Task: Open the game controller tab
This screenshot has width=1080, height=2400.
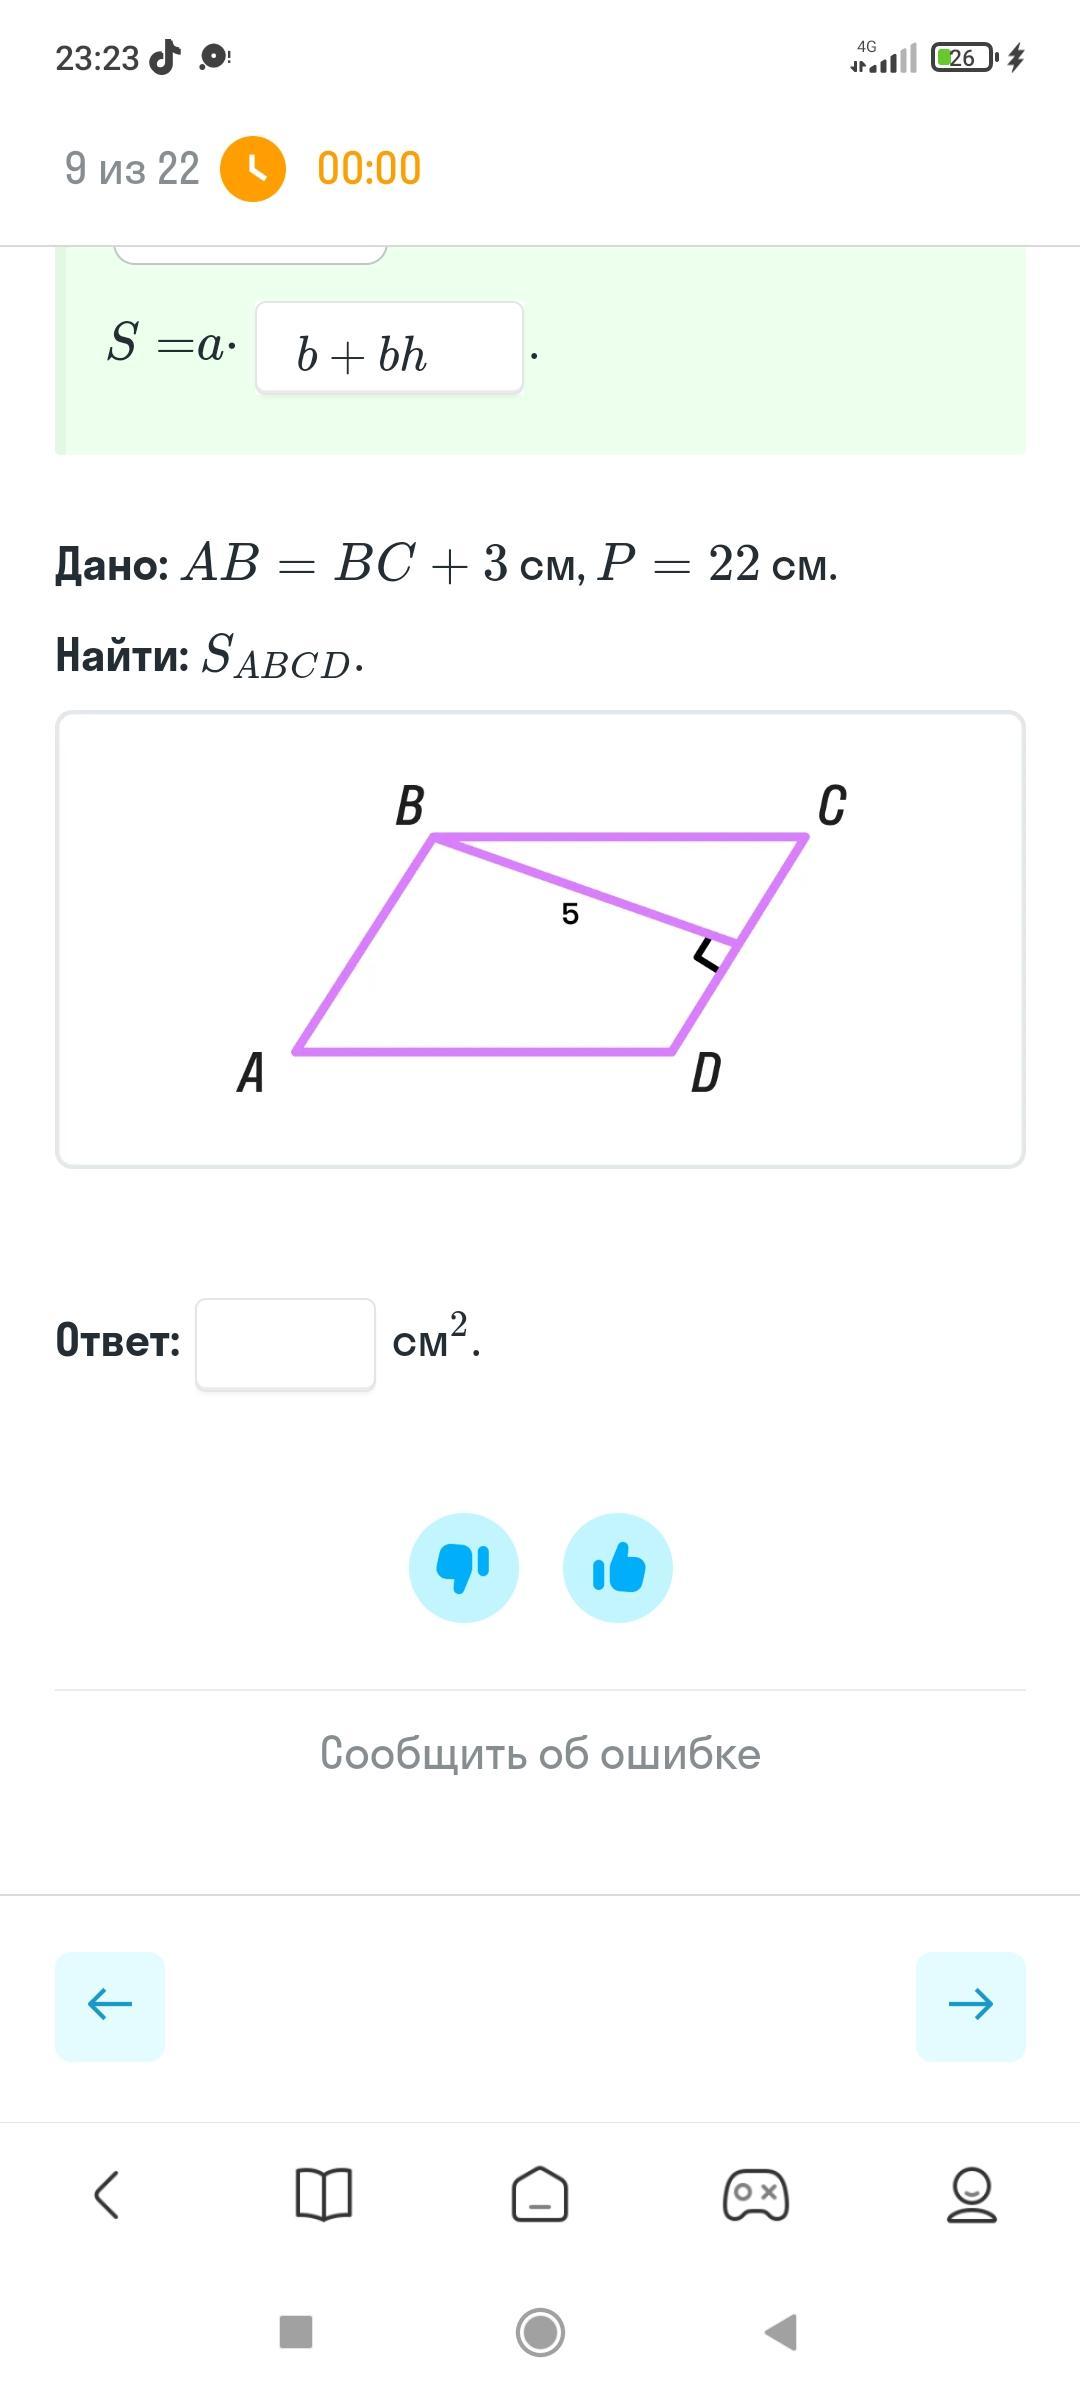Action: (756, 2195)
